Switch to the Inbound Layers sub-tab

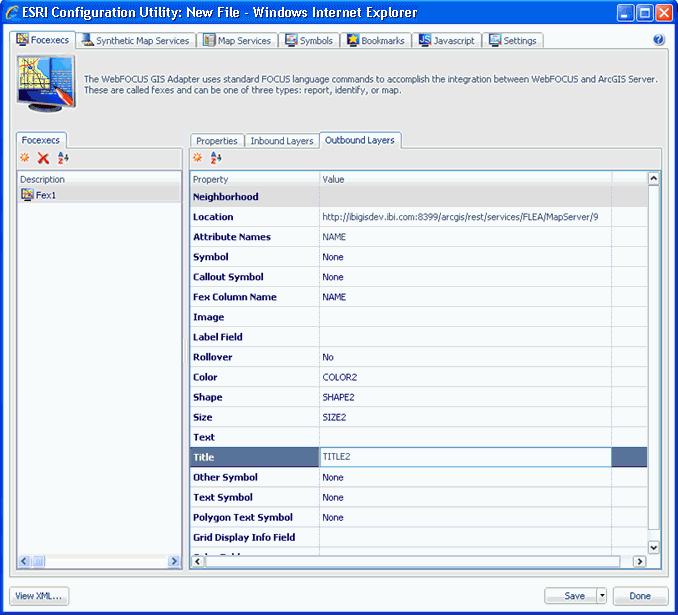click(x=282, y=141)
